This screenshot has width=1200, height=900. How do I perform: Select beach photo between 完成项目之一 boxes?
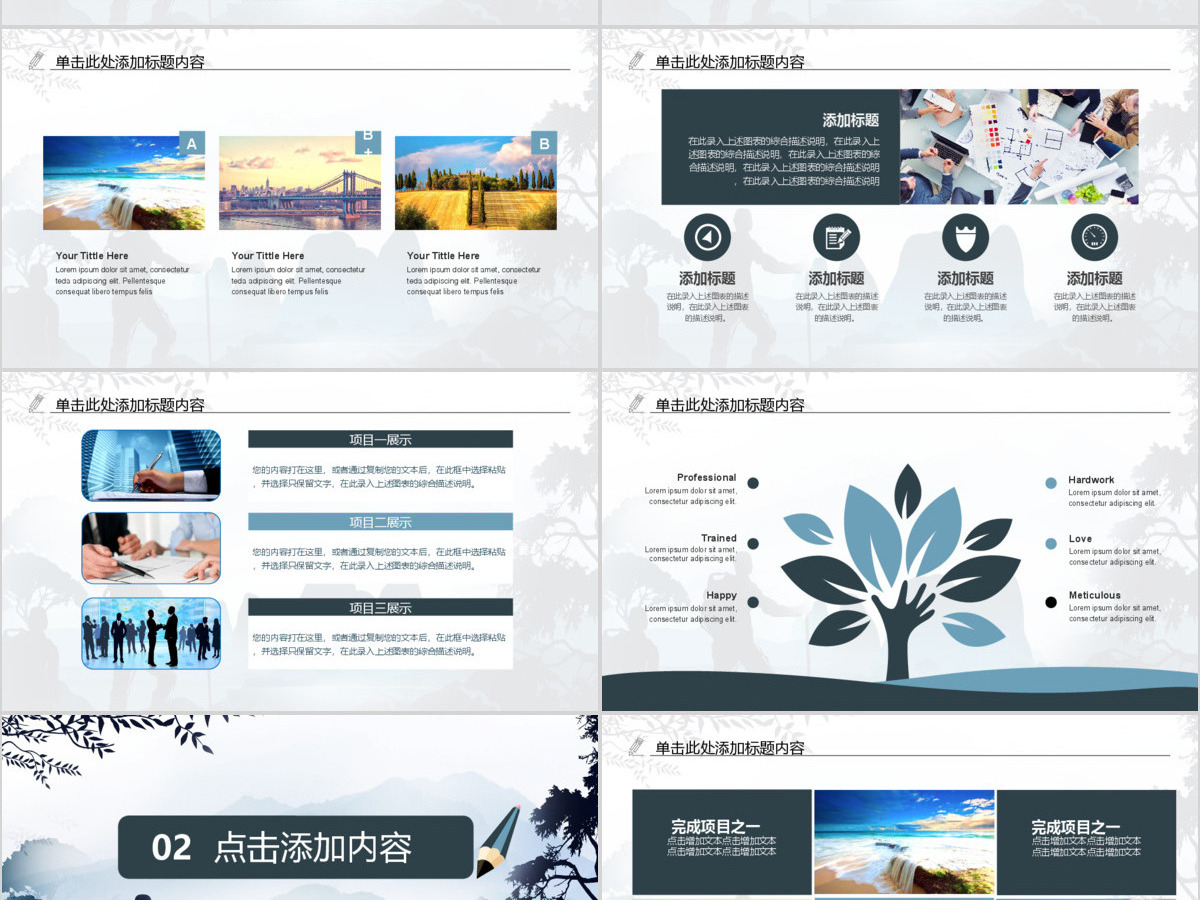[x=904, y=842]
